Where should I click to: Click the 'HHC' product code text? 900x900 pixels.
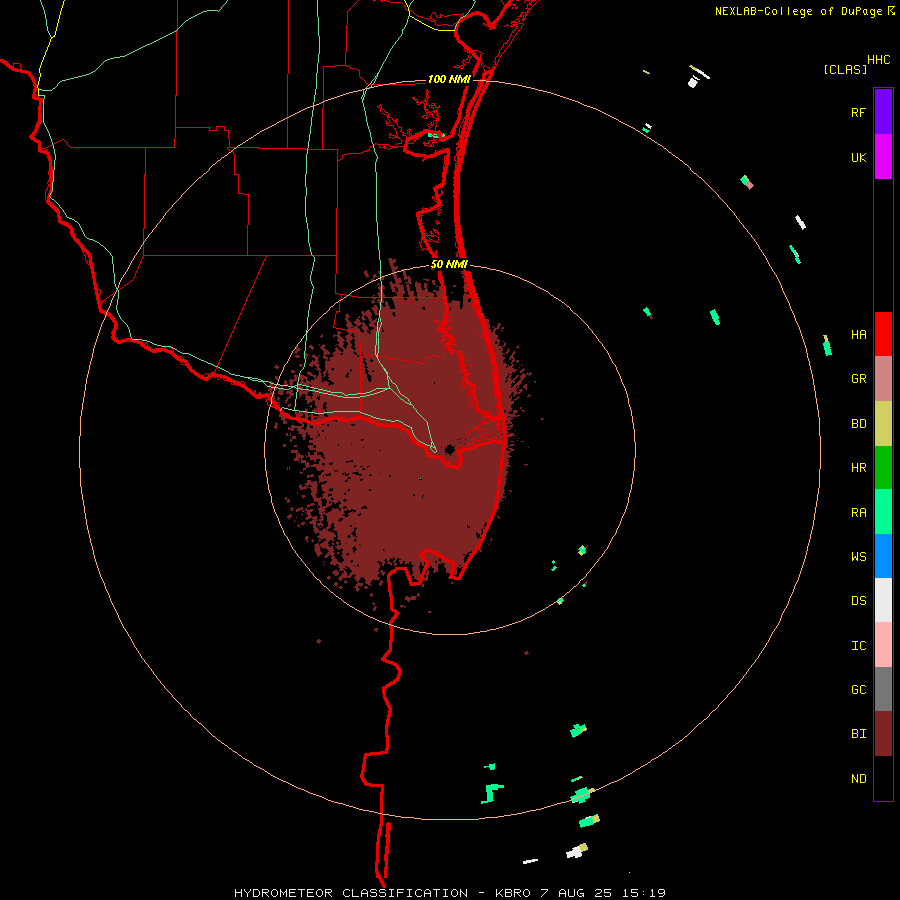878,60
